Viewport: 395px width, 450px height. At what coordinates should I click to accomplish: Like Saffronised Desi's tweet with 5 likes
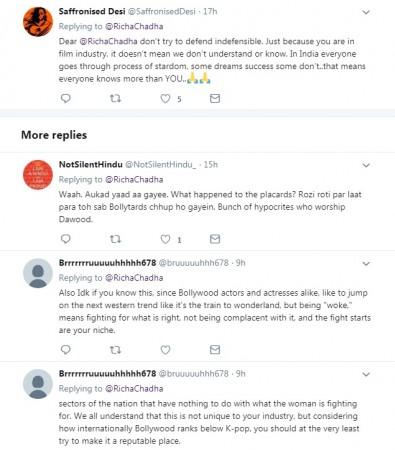point(165,98)
